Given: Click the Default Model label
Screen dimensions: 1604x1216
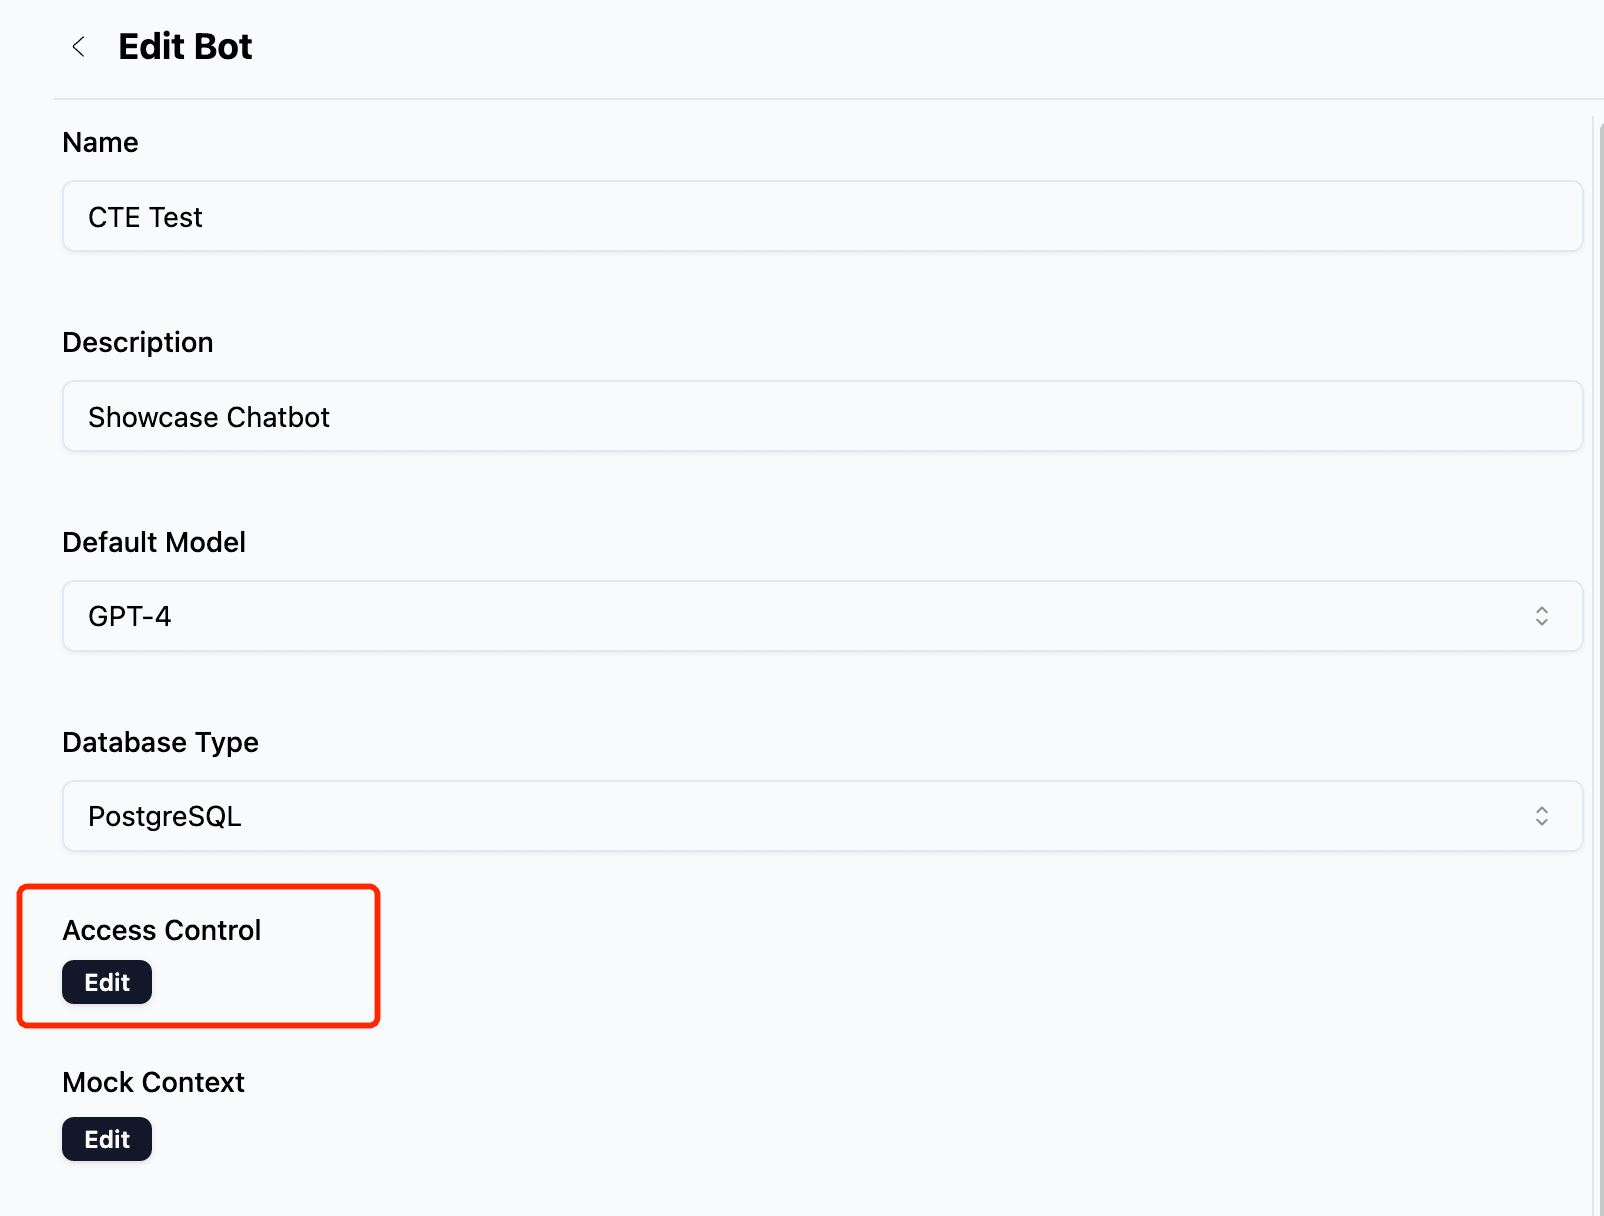Looking at the screenshot, I should [154, 543].
